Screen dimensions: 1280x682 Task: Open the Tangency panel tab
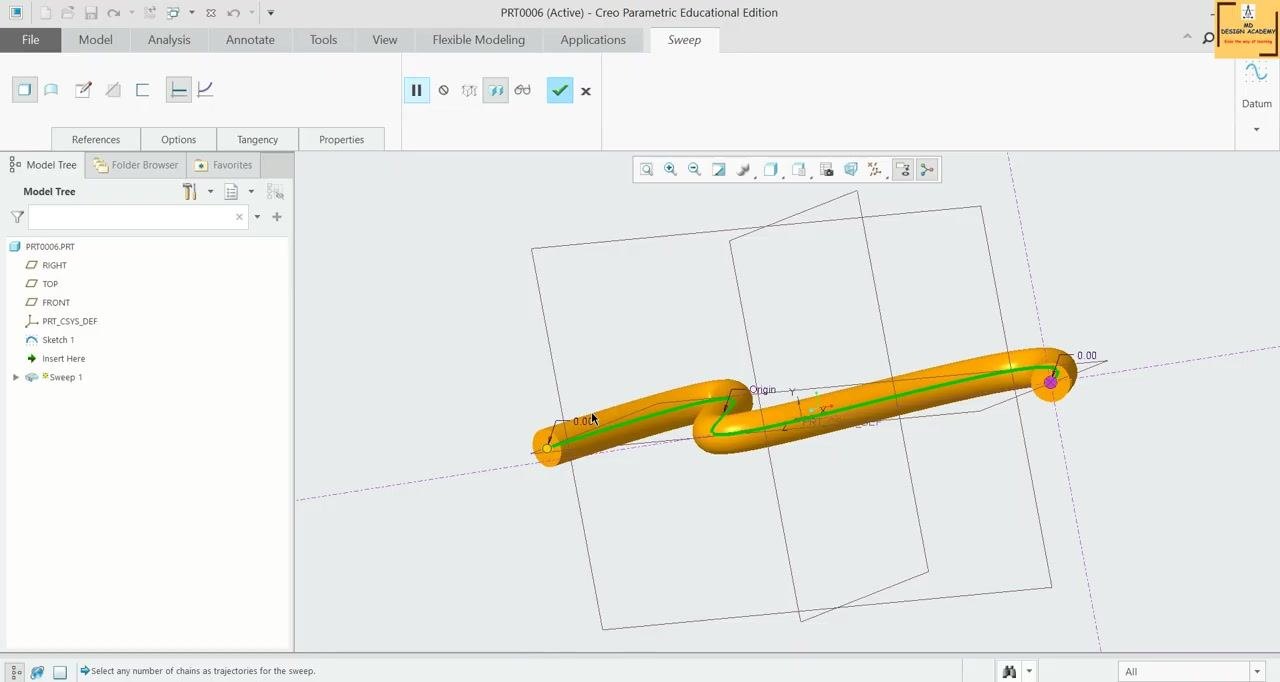[x=257, y=139]
